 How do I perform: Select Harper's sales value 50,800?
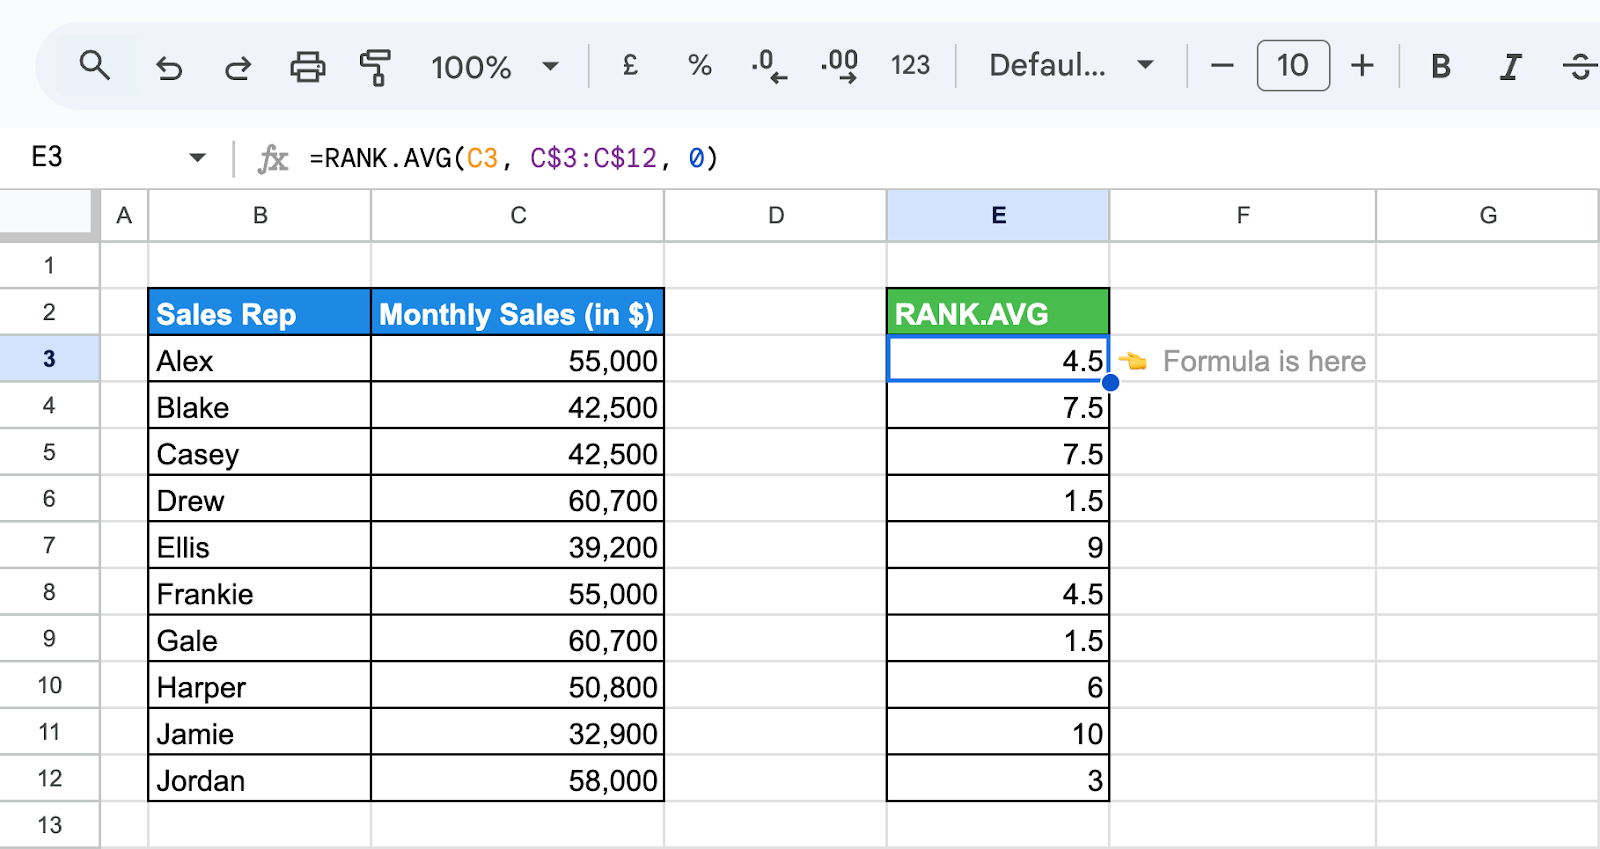(518, 685)
